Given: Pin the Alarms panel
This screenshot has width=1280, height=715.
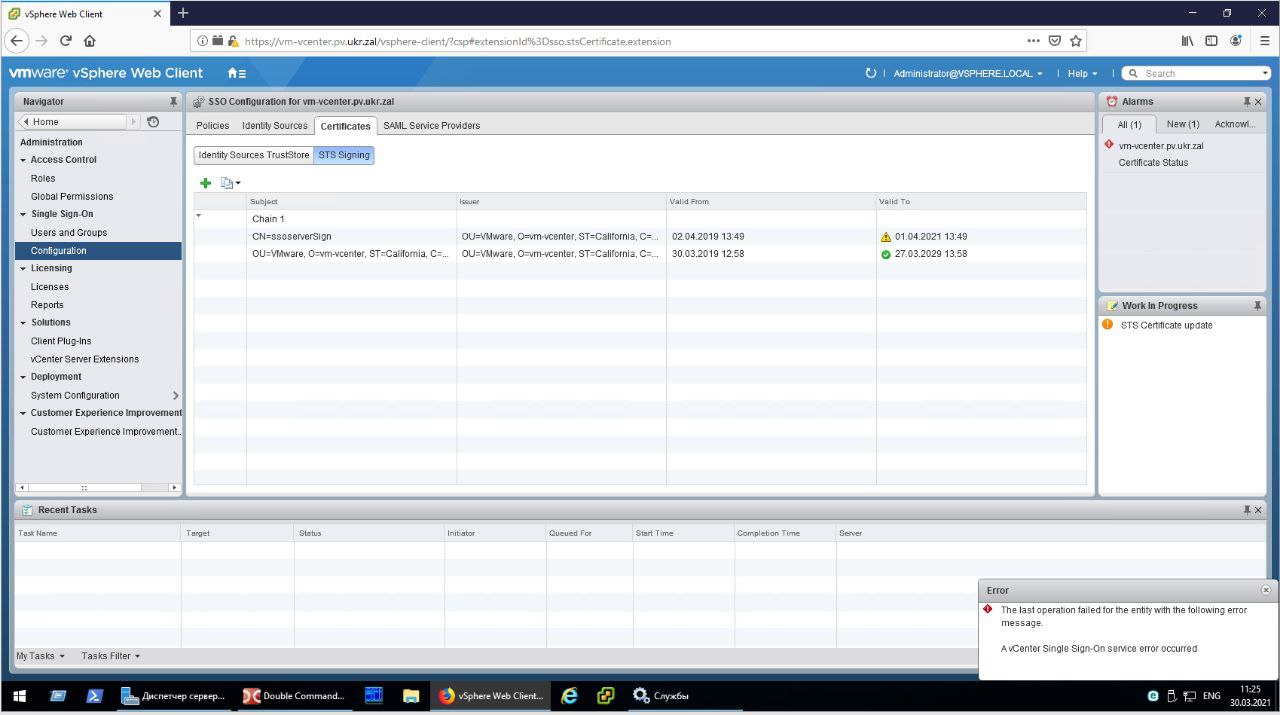Looking at the screenshot, I should 1247,102.
